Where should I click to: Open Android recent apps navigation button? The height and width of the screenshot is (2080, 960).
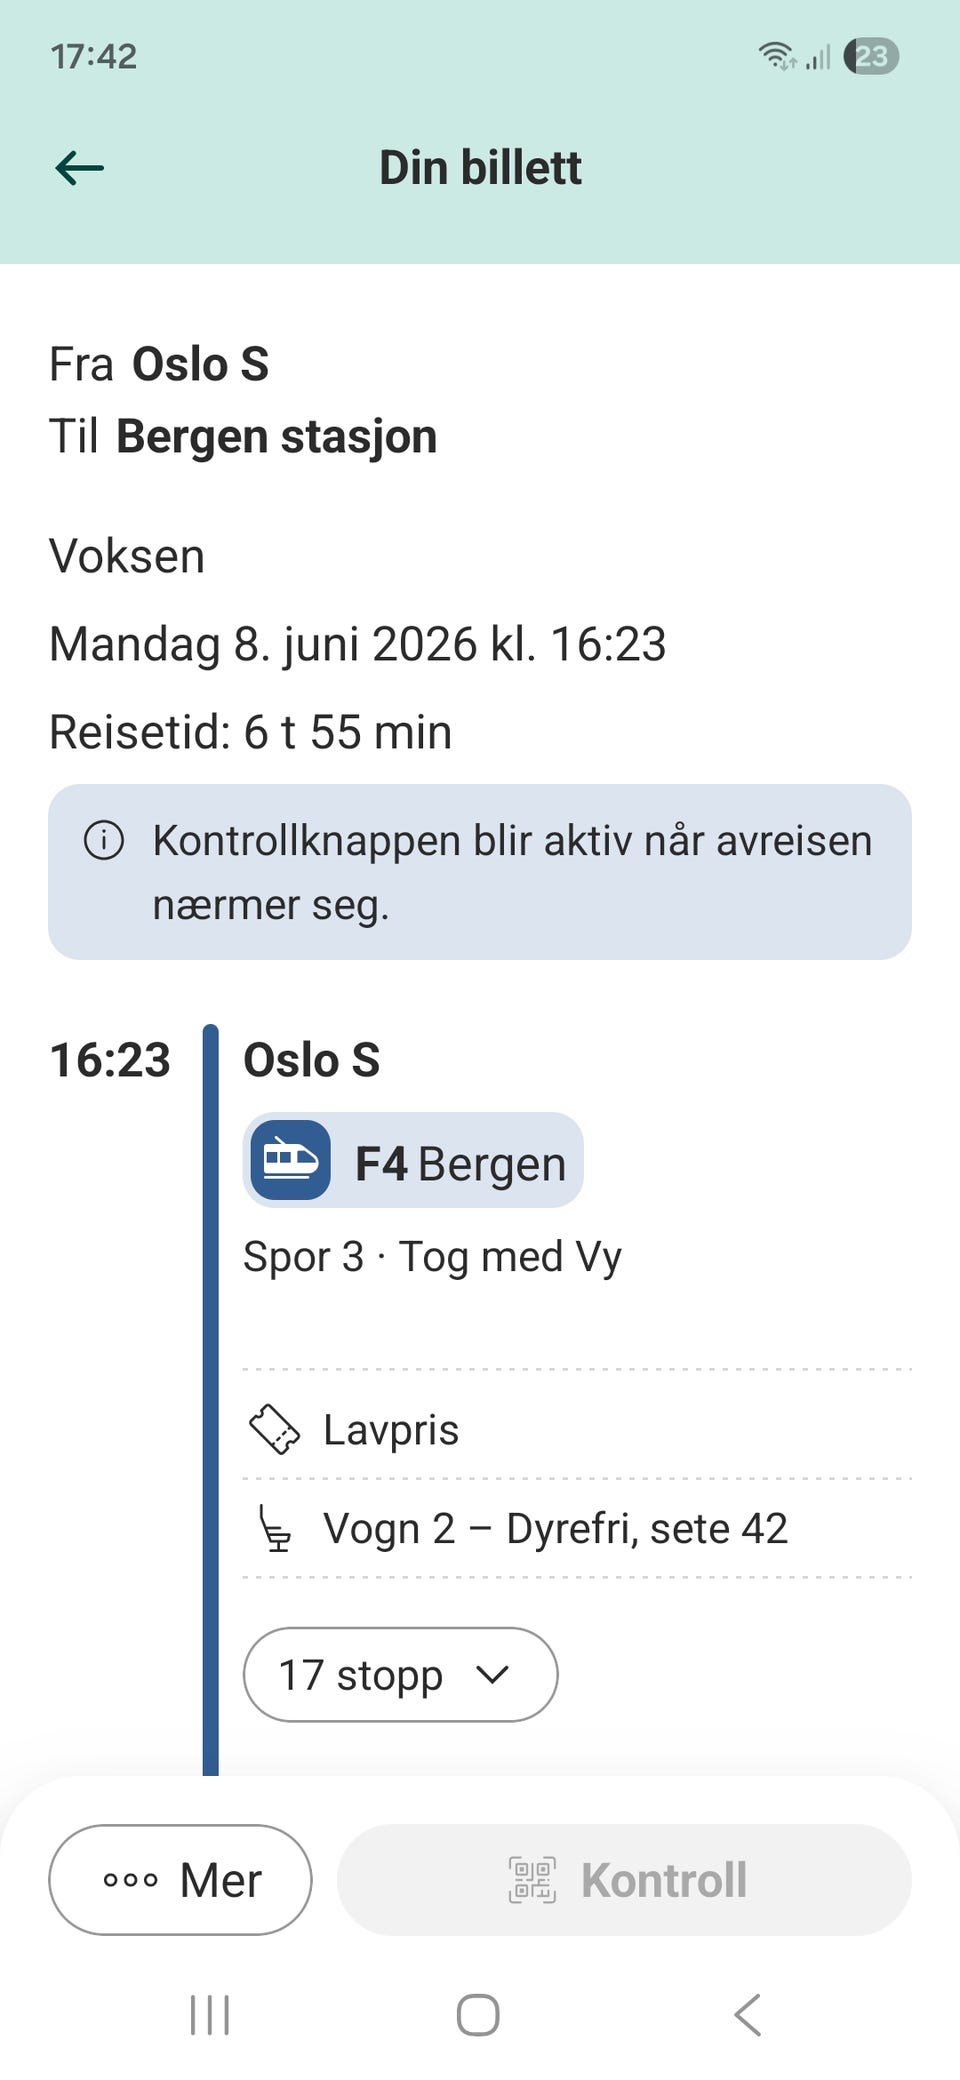pyautogui.click(x=210, y=2015)
